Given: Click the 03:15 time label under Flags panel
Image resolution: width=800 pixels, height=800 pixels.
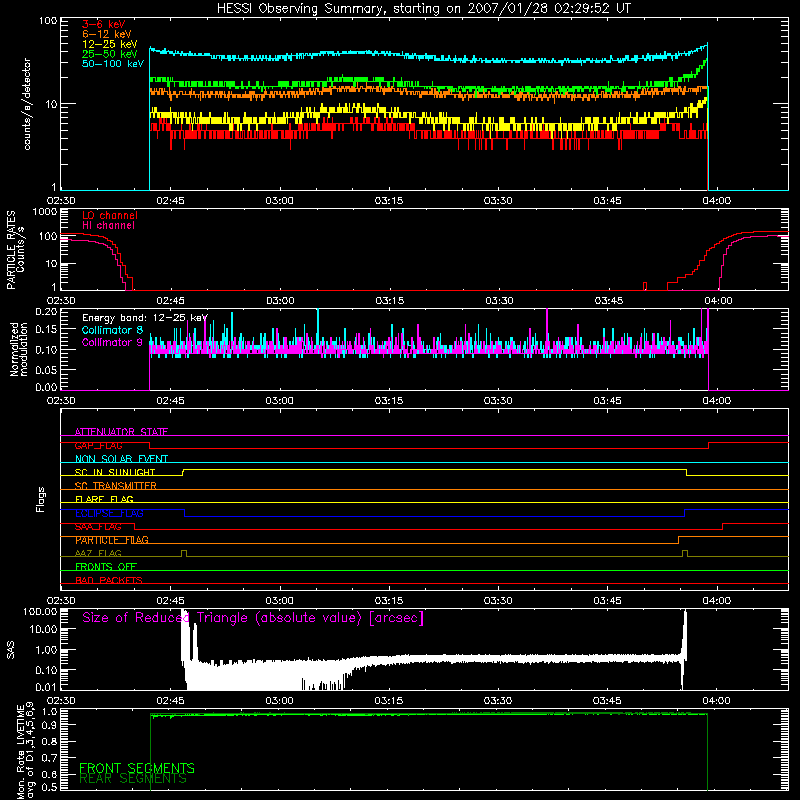Looking at the screenshot, I should coord(388,601).
